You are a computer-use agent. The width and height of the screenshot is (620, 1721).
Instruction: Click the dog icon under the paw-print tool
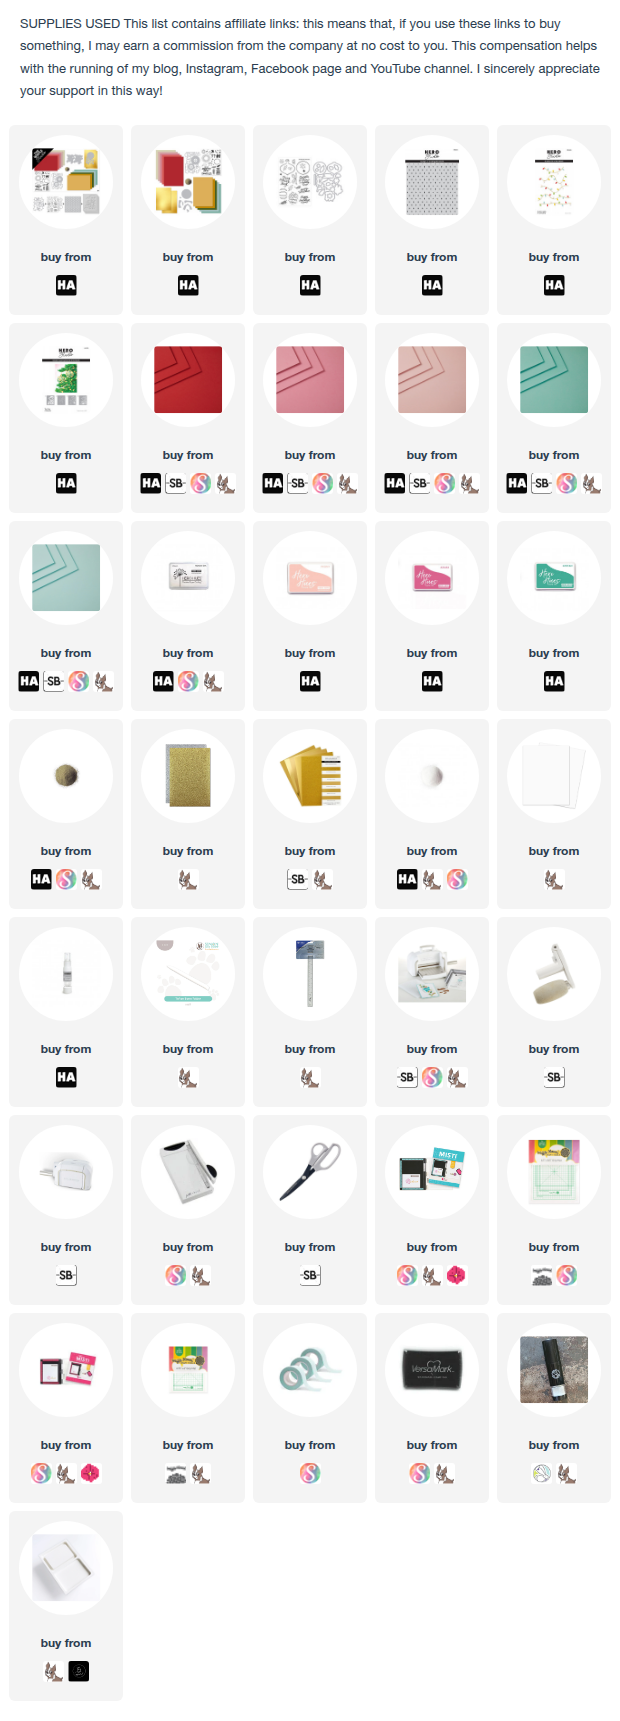point(188,1077)
